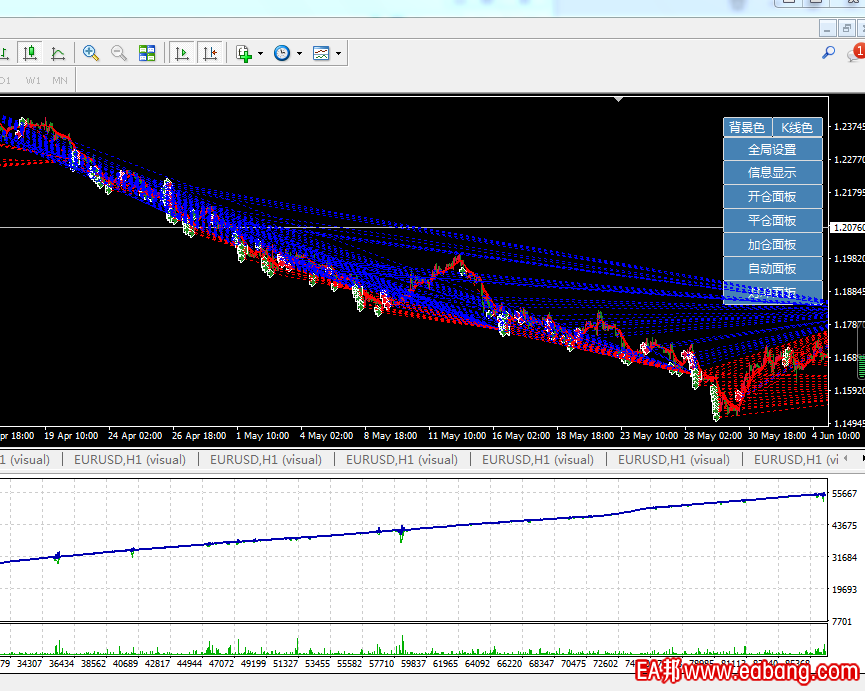Click the 背景色 background color button

click(747, 127)
